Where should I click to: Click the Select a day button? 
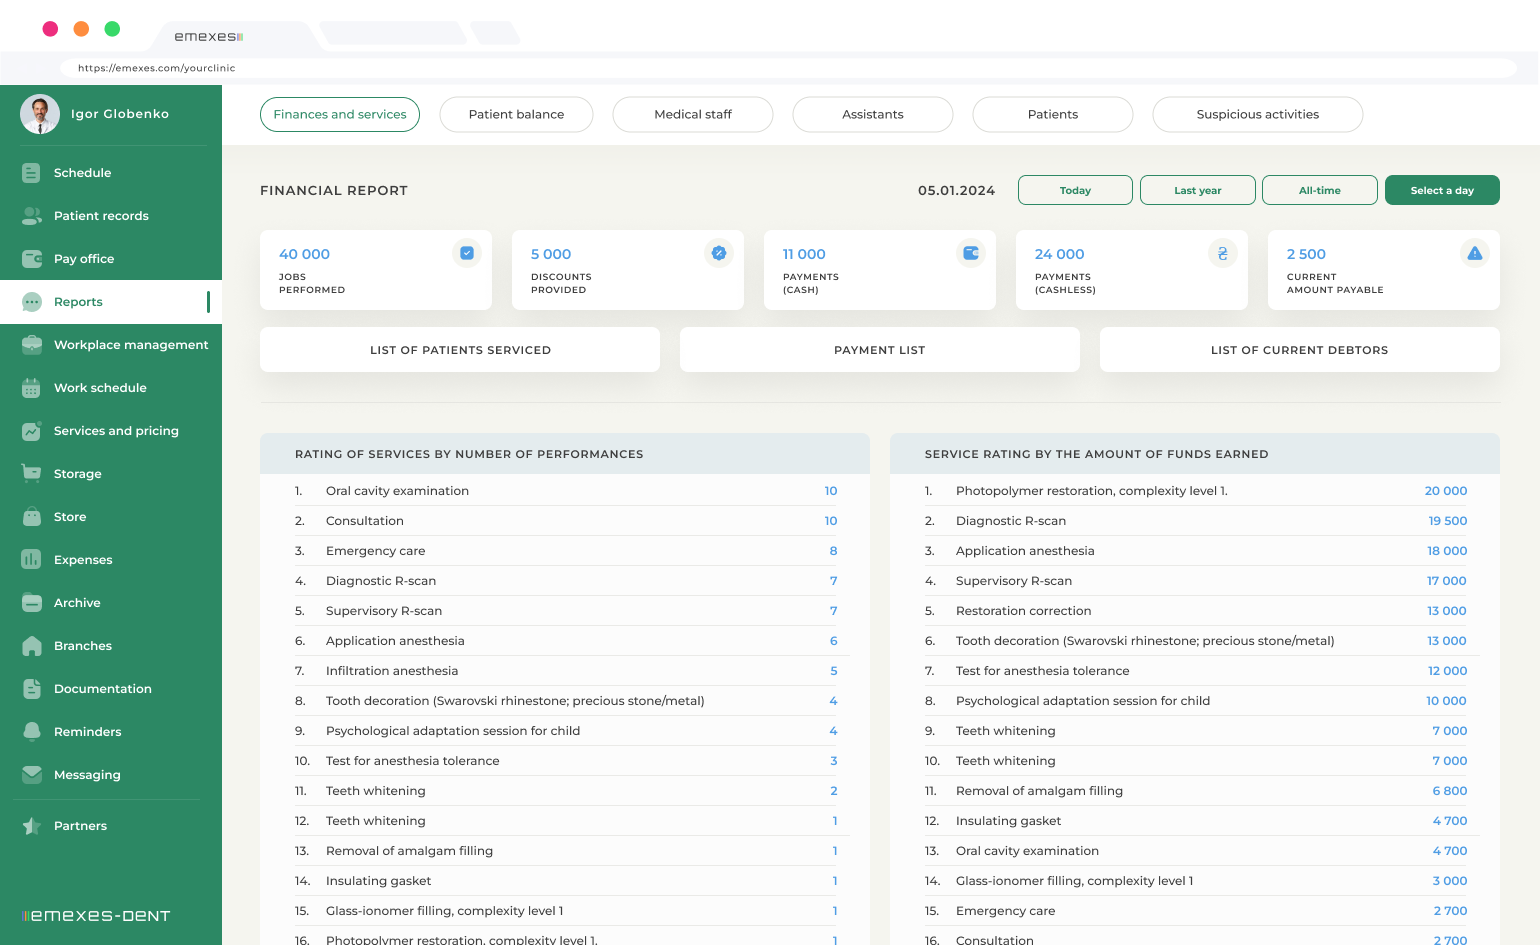click(x=1442, y=190)
